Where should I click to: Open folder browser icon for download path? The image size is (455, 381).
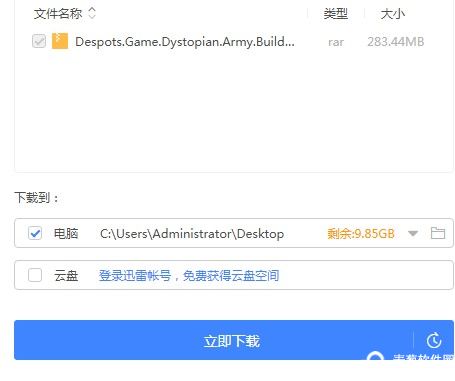click(438, 233)
